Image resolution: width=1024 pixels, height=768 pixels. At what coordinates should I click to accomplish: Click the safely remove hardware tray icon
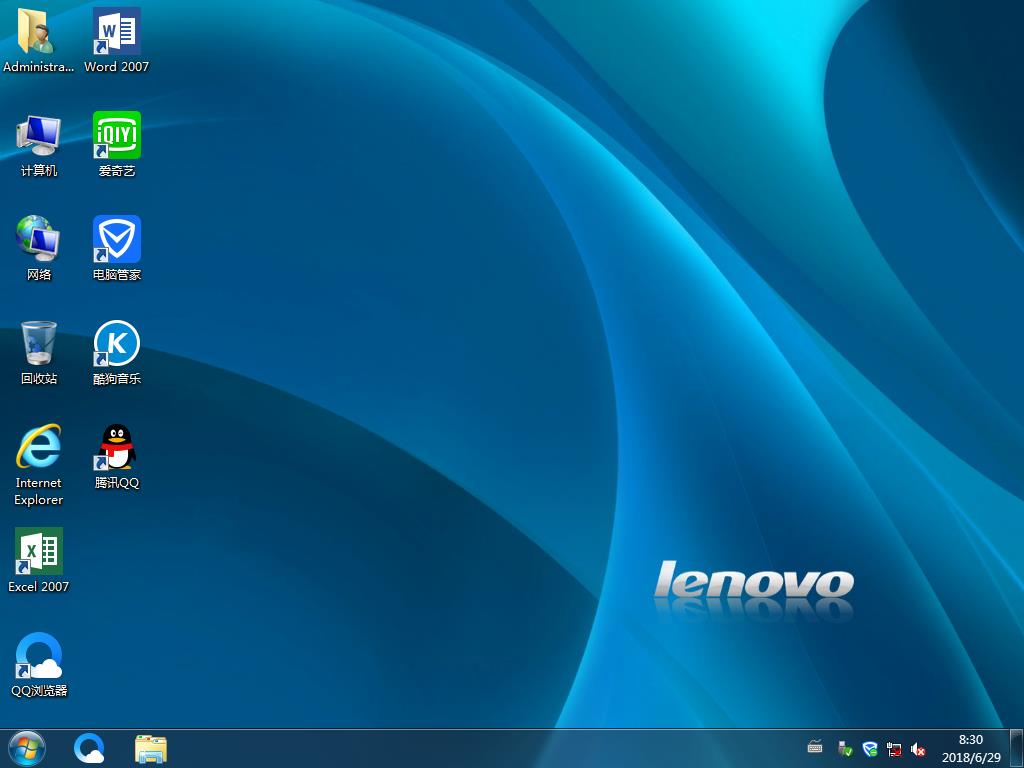tap(845, 748)
